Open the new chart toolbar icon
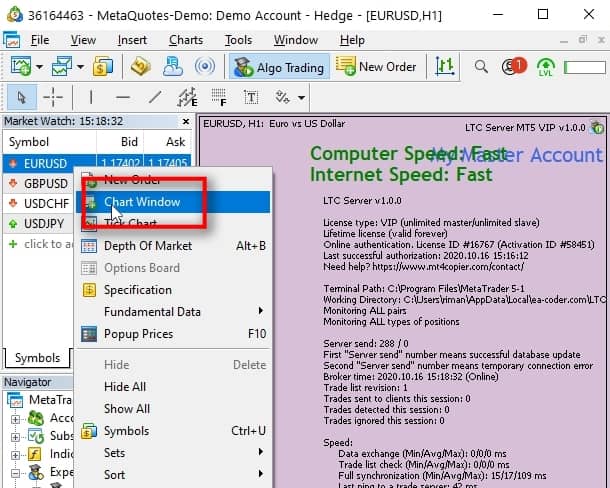610x488 pixels. [20, 67]
